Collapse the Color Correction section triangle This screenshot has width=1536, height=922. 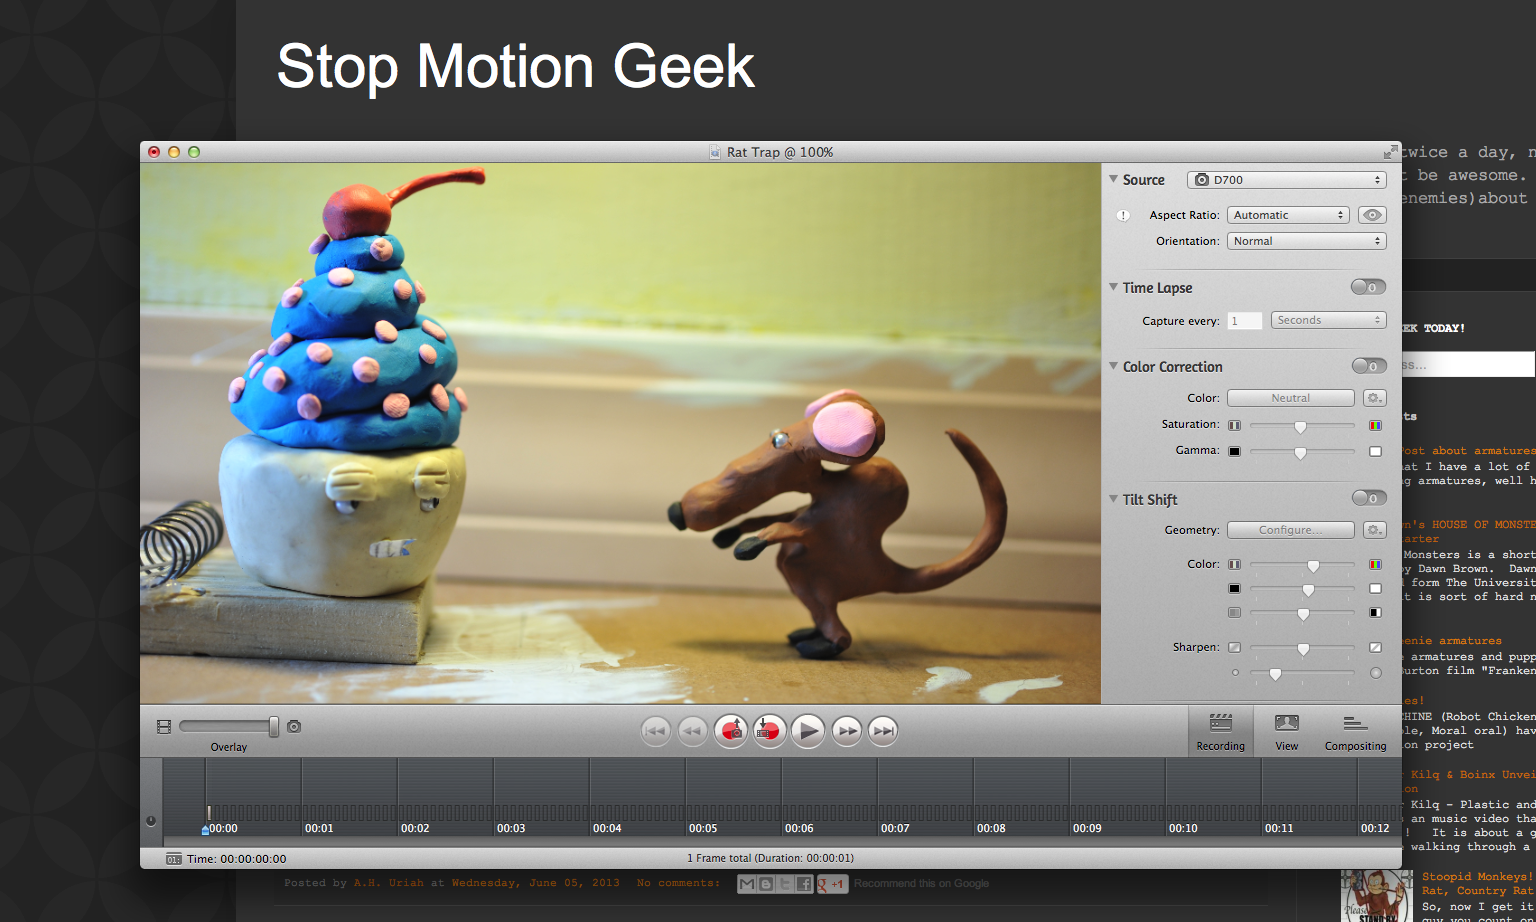(x=1113, y=366)
